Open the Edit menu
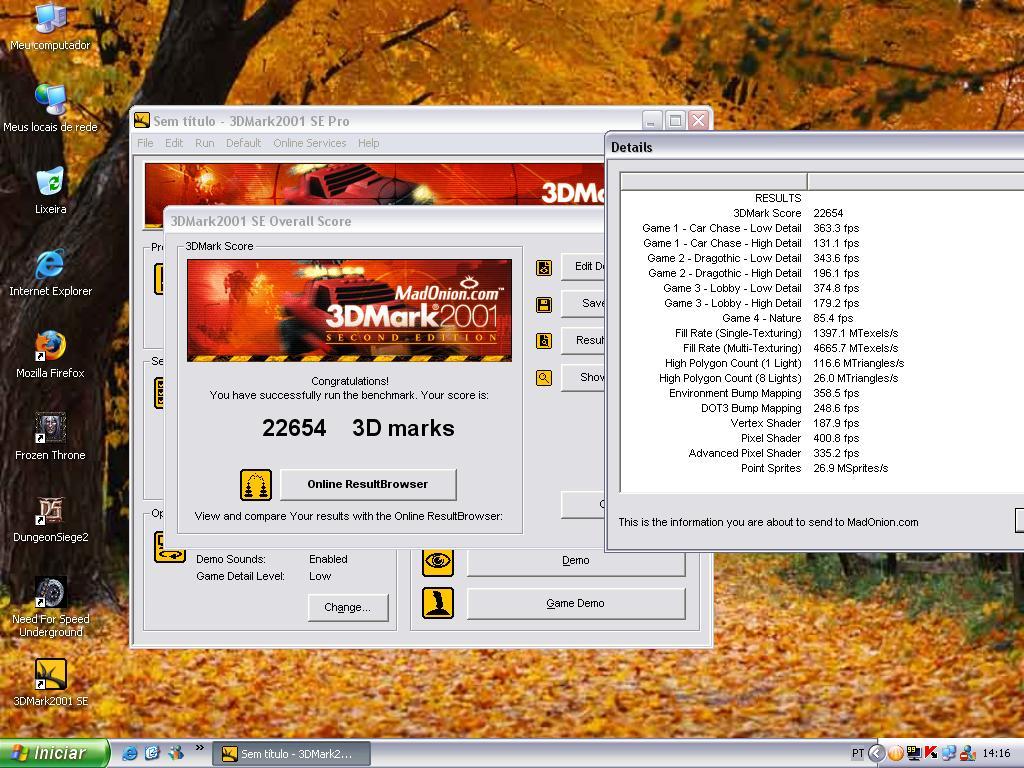Screen dimensions: 1024x768 [x=174, y=143]
